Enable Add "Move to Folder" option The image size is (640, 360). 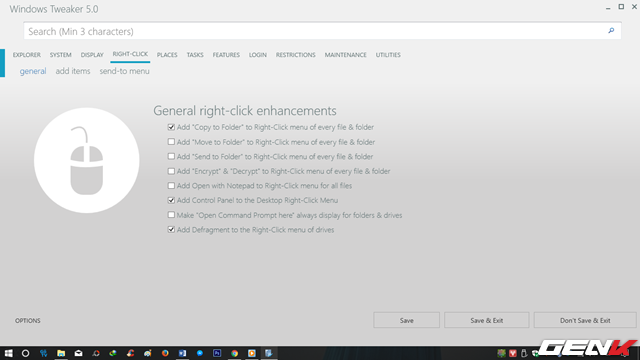pos(171,142)
